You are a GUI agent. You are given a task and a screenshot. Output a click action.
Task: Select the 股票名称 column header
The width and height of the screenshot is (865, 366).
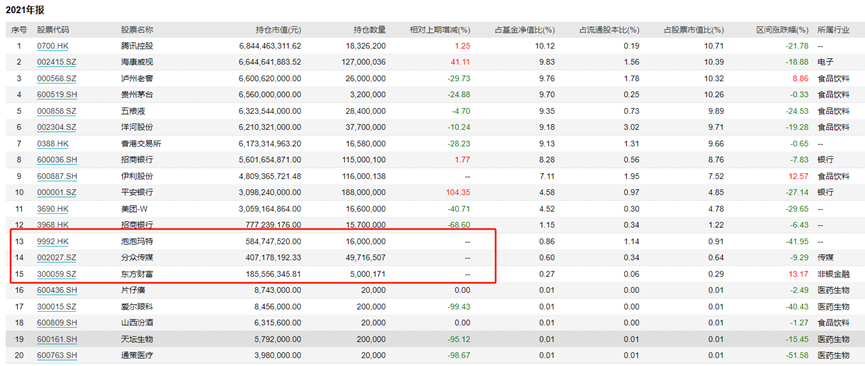coord(137,30)
